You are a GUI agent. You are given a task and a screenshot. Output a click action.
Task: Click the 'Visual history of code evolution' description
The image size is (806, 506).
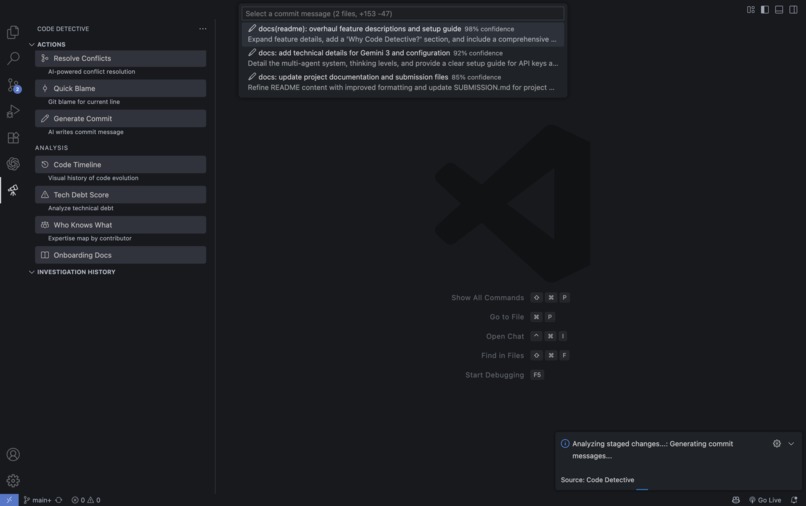(93, 178)
